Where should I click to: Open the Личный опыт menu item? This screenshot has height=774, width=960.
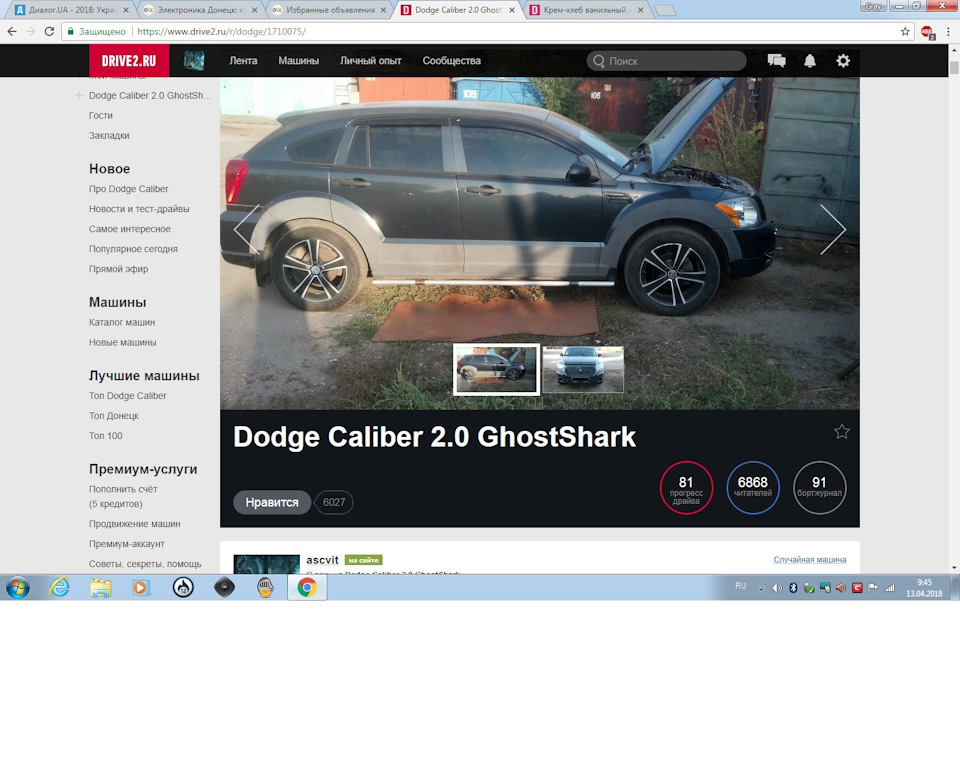pos(370,61)
